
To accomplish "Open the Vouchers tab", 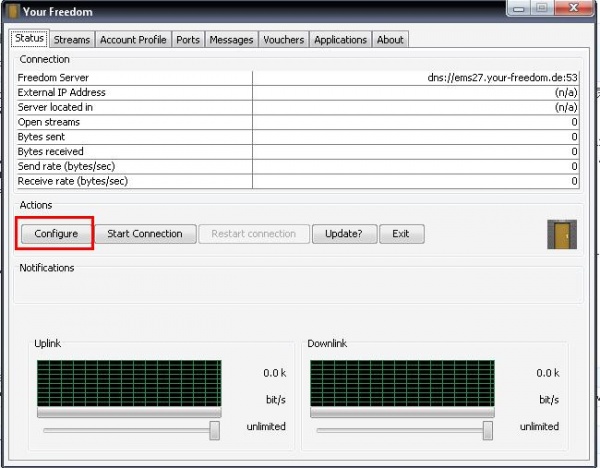I will 284,39.
